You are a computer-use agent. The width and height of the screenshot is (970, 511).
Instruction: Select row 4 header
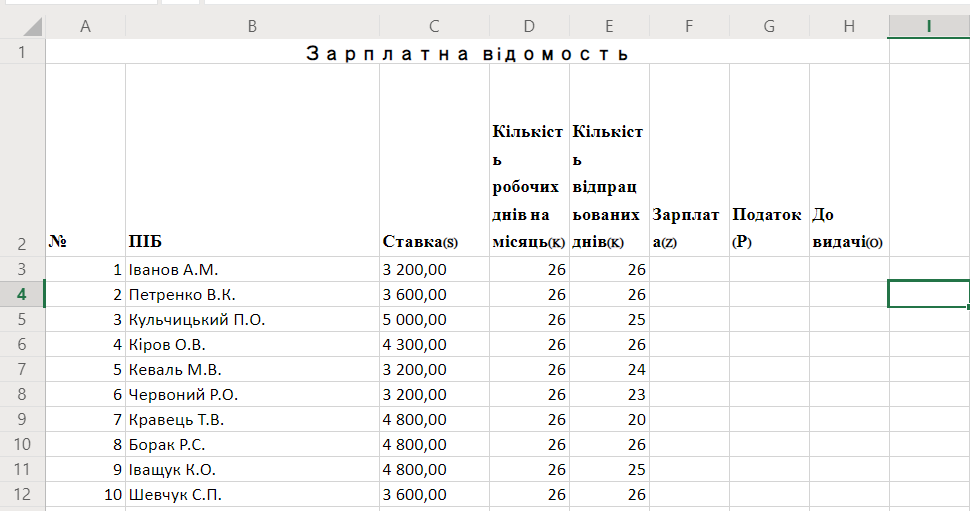(22, 294)
